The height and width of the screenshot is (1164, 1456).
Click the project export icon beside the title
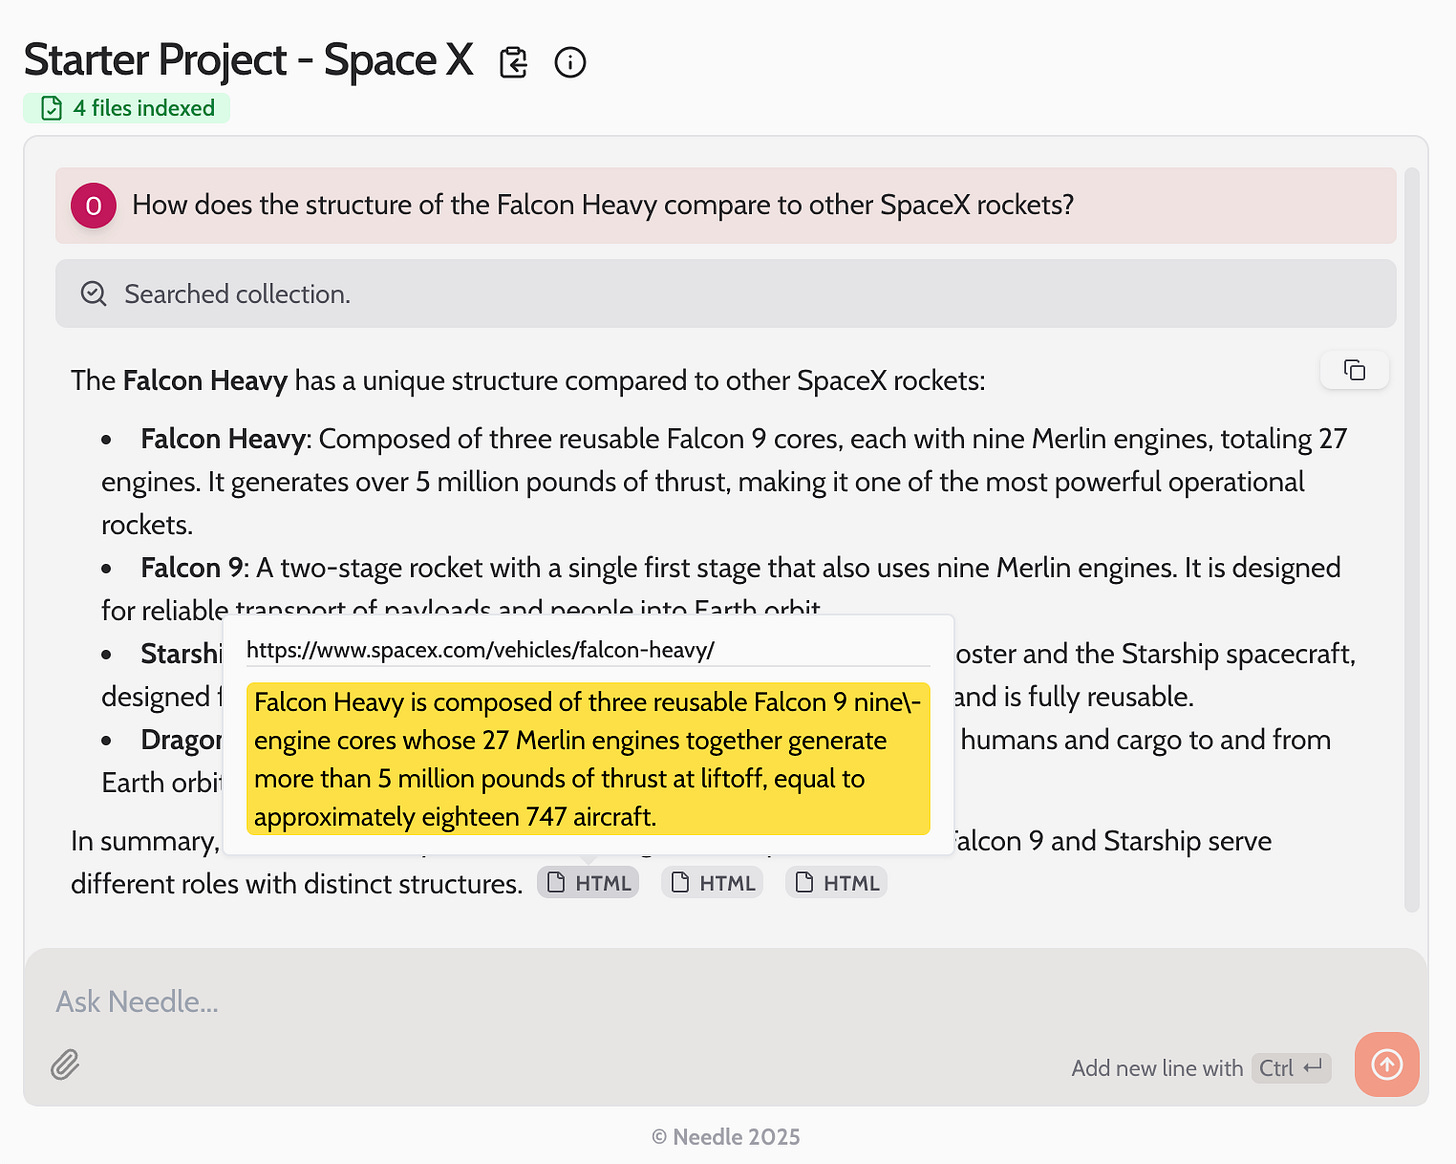tap(513, 62)
